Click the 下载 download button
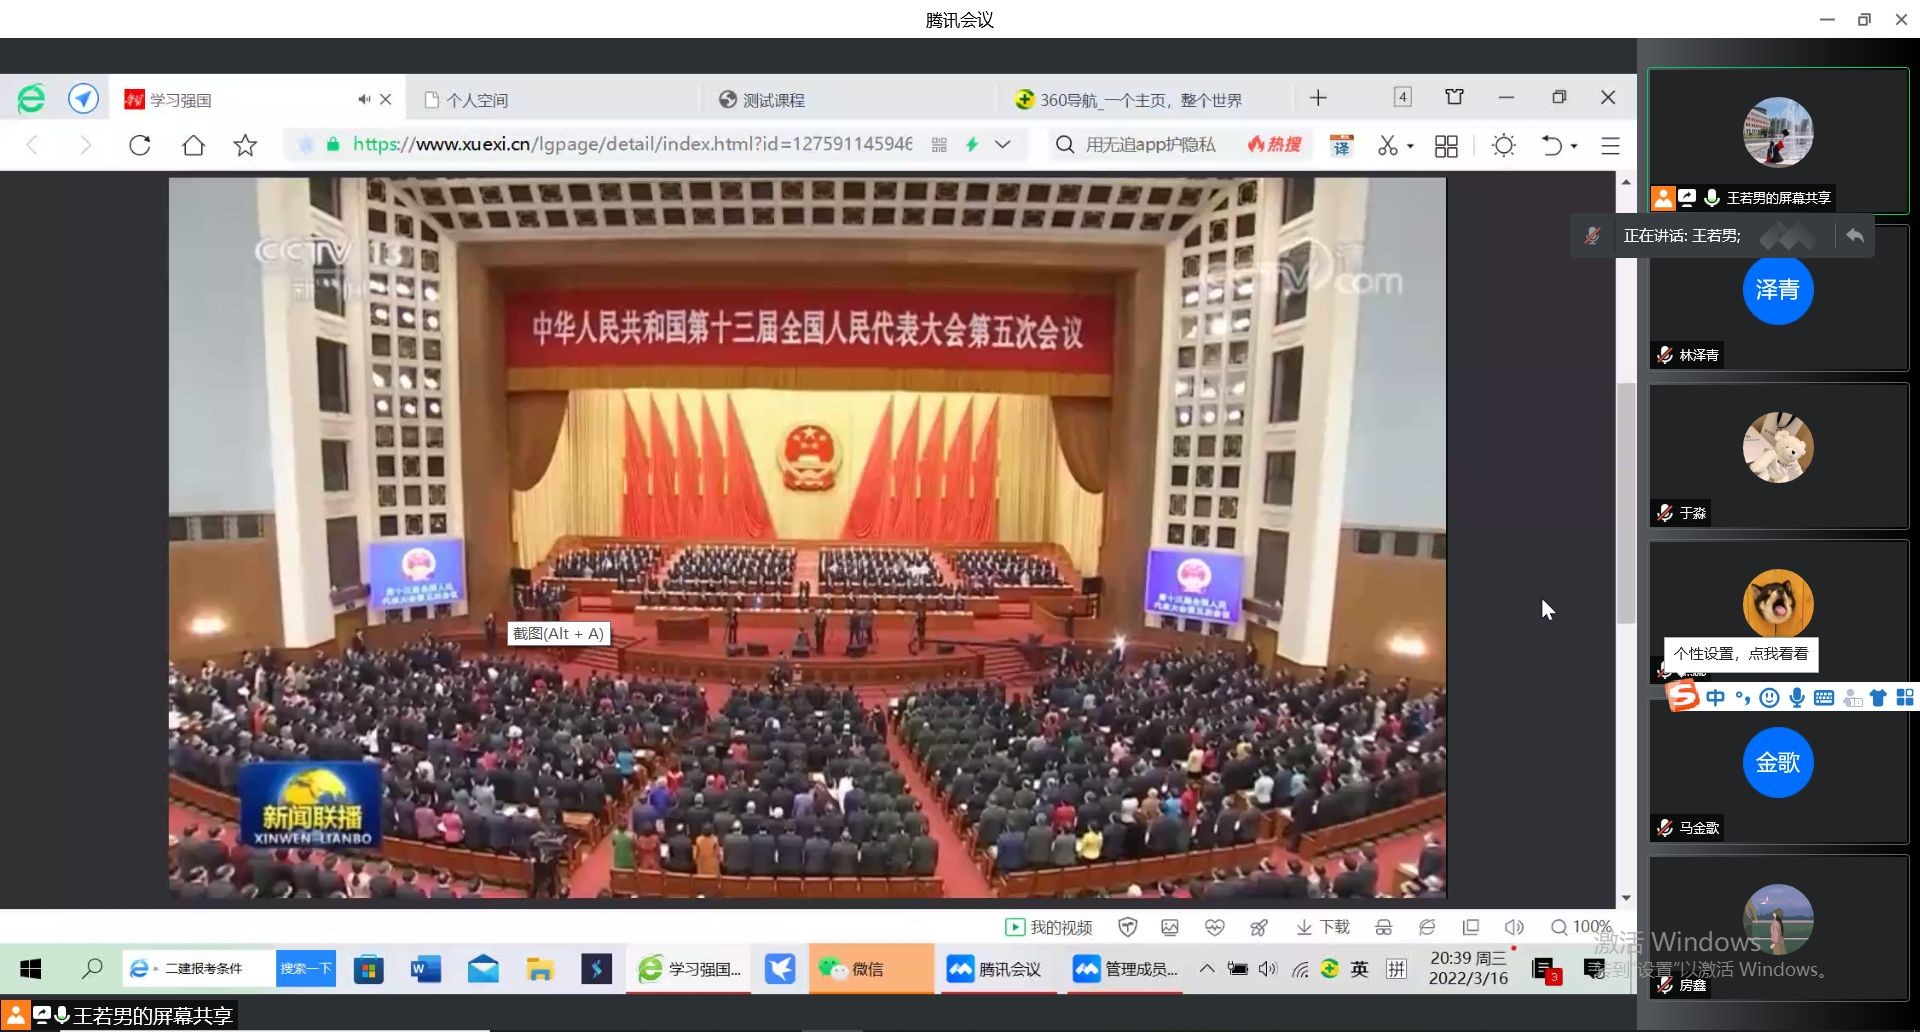1920x1032 pixels. point(1323,927)
